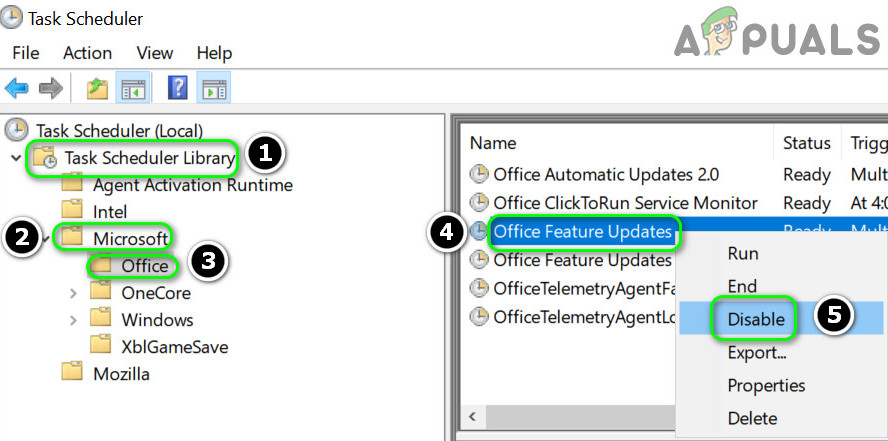This screenshot has height=441, width=888.
Task: Select Office ClickToRun Service Monitor task
Action: [625, 203]
